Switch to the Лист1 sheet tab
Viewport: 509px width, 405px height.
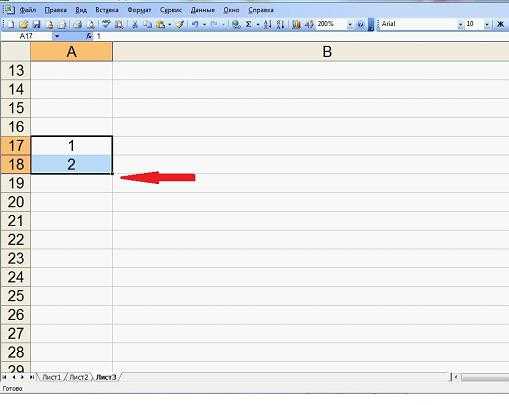click(52, 377)
